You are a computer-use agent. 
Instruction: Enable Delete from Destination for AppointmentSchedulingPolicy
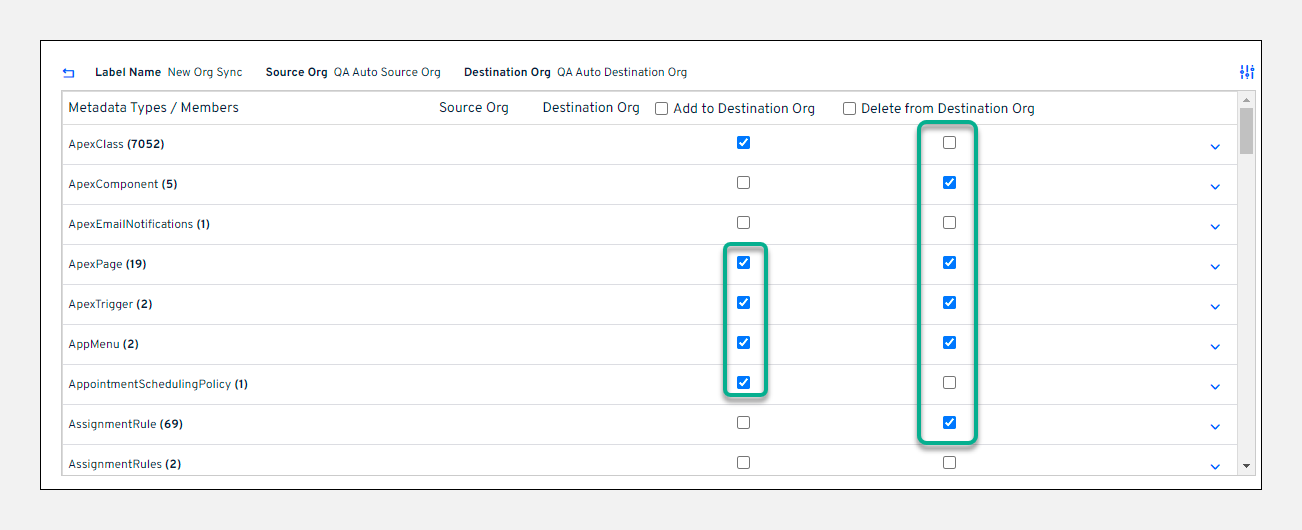tap(949, 383)
